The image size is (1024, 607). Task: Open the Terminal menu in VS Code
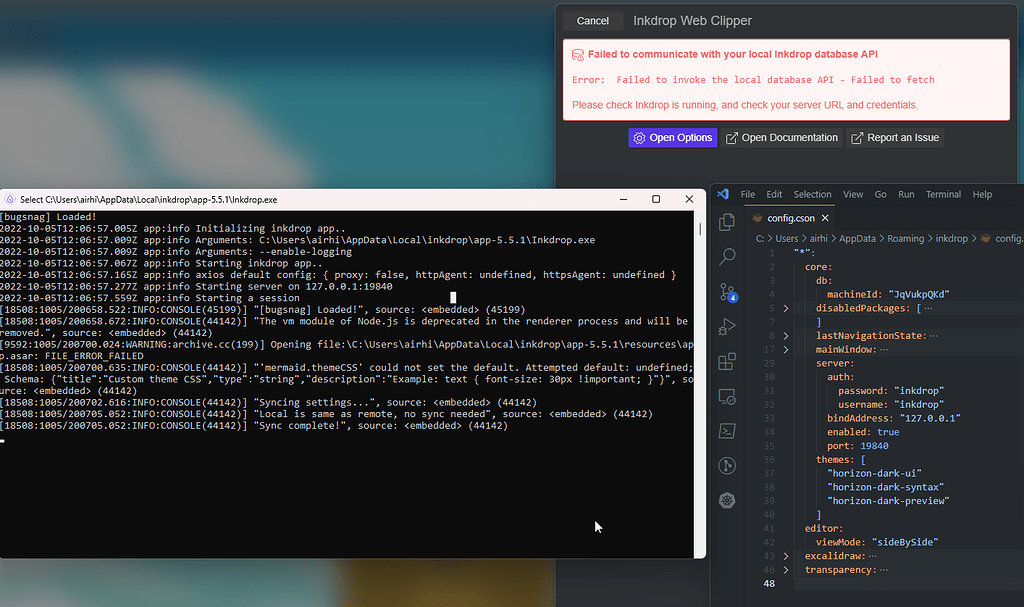[x=943, y=195]
